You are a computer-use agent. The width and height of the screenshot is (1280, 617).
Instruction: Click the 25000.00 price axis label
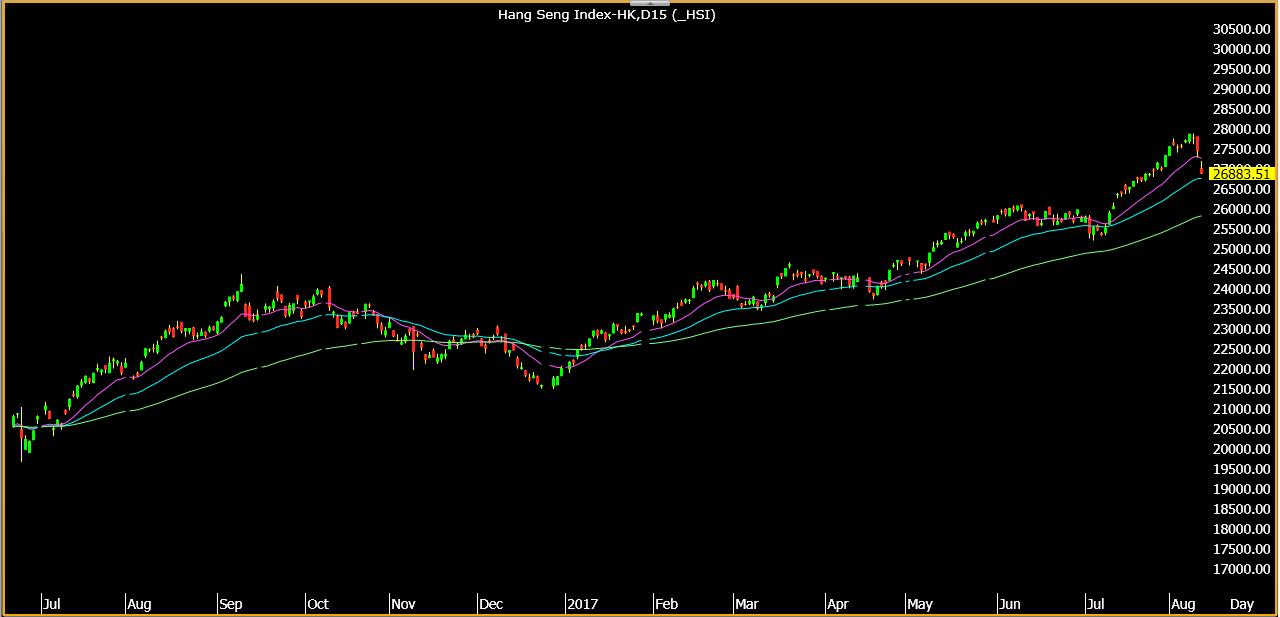(1240, 249)
